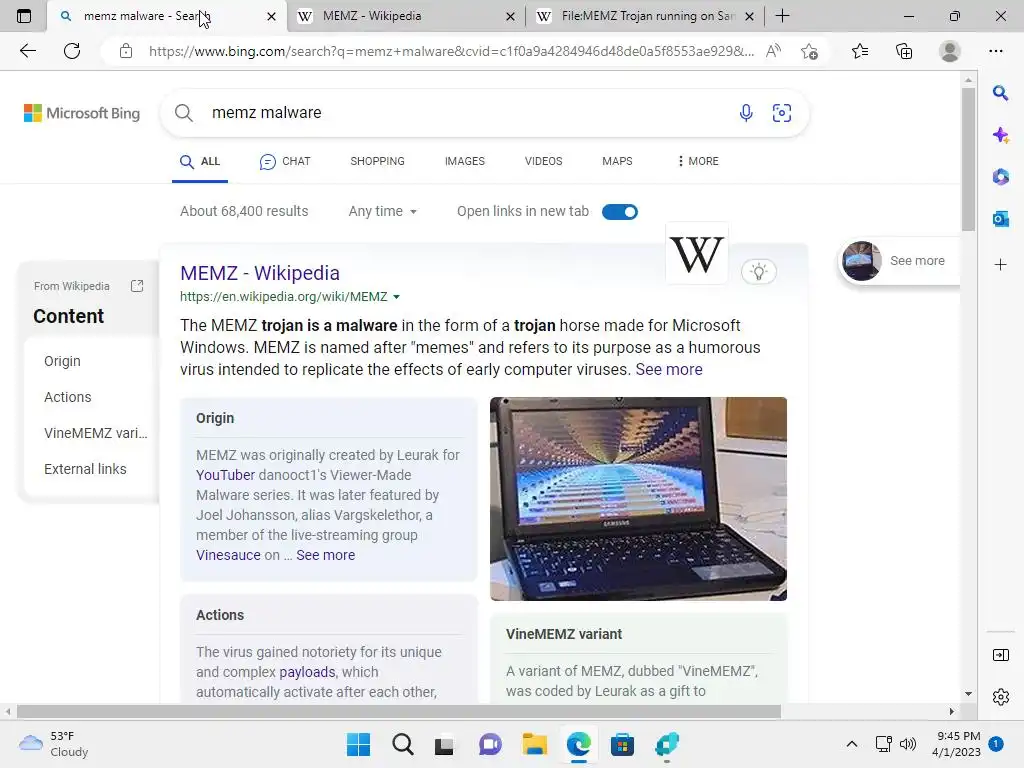The image size is (1024, 768).
Task: Jump to VineMEMZ variant in Content list
Action: tap(96, 433)
